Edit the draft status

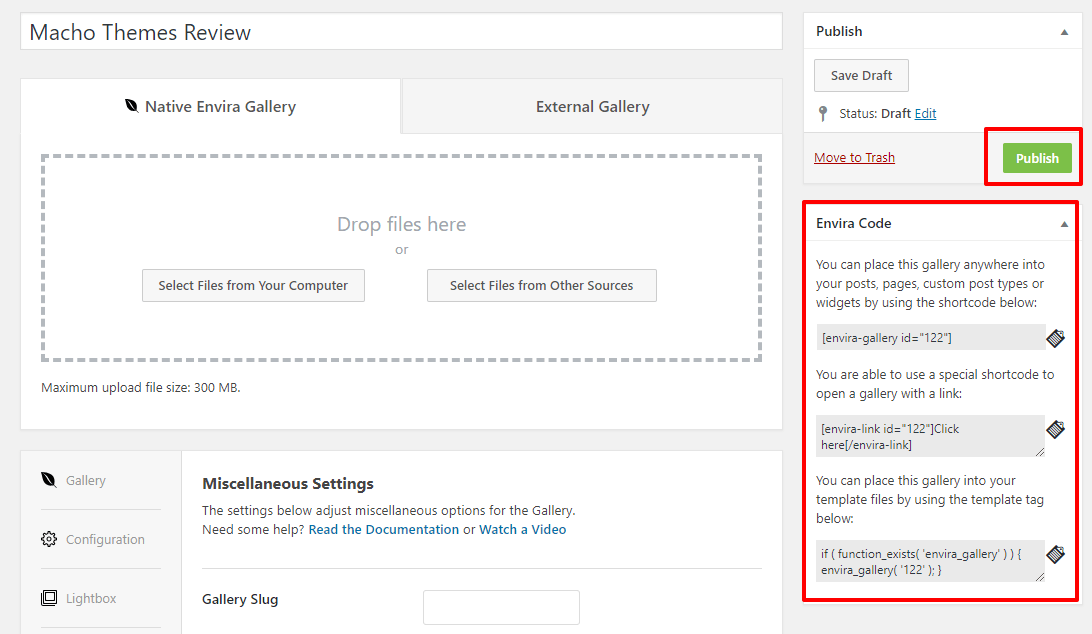click(925, 114)
